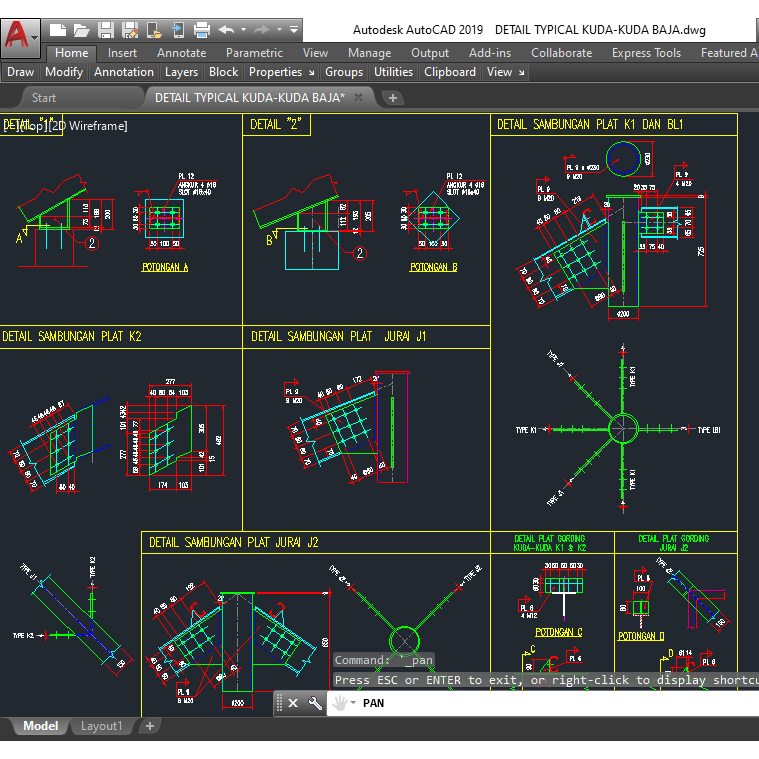Switch to the Layout1 tab
Image resolution: width=759 pixels, height=759 pixels.
[101, 726]
